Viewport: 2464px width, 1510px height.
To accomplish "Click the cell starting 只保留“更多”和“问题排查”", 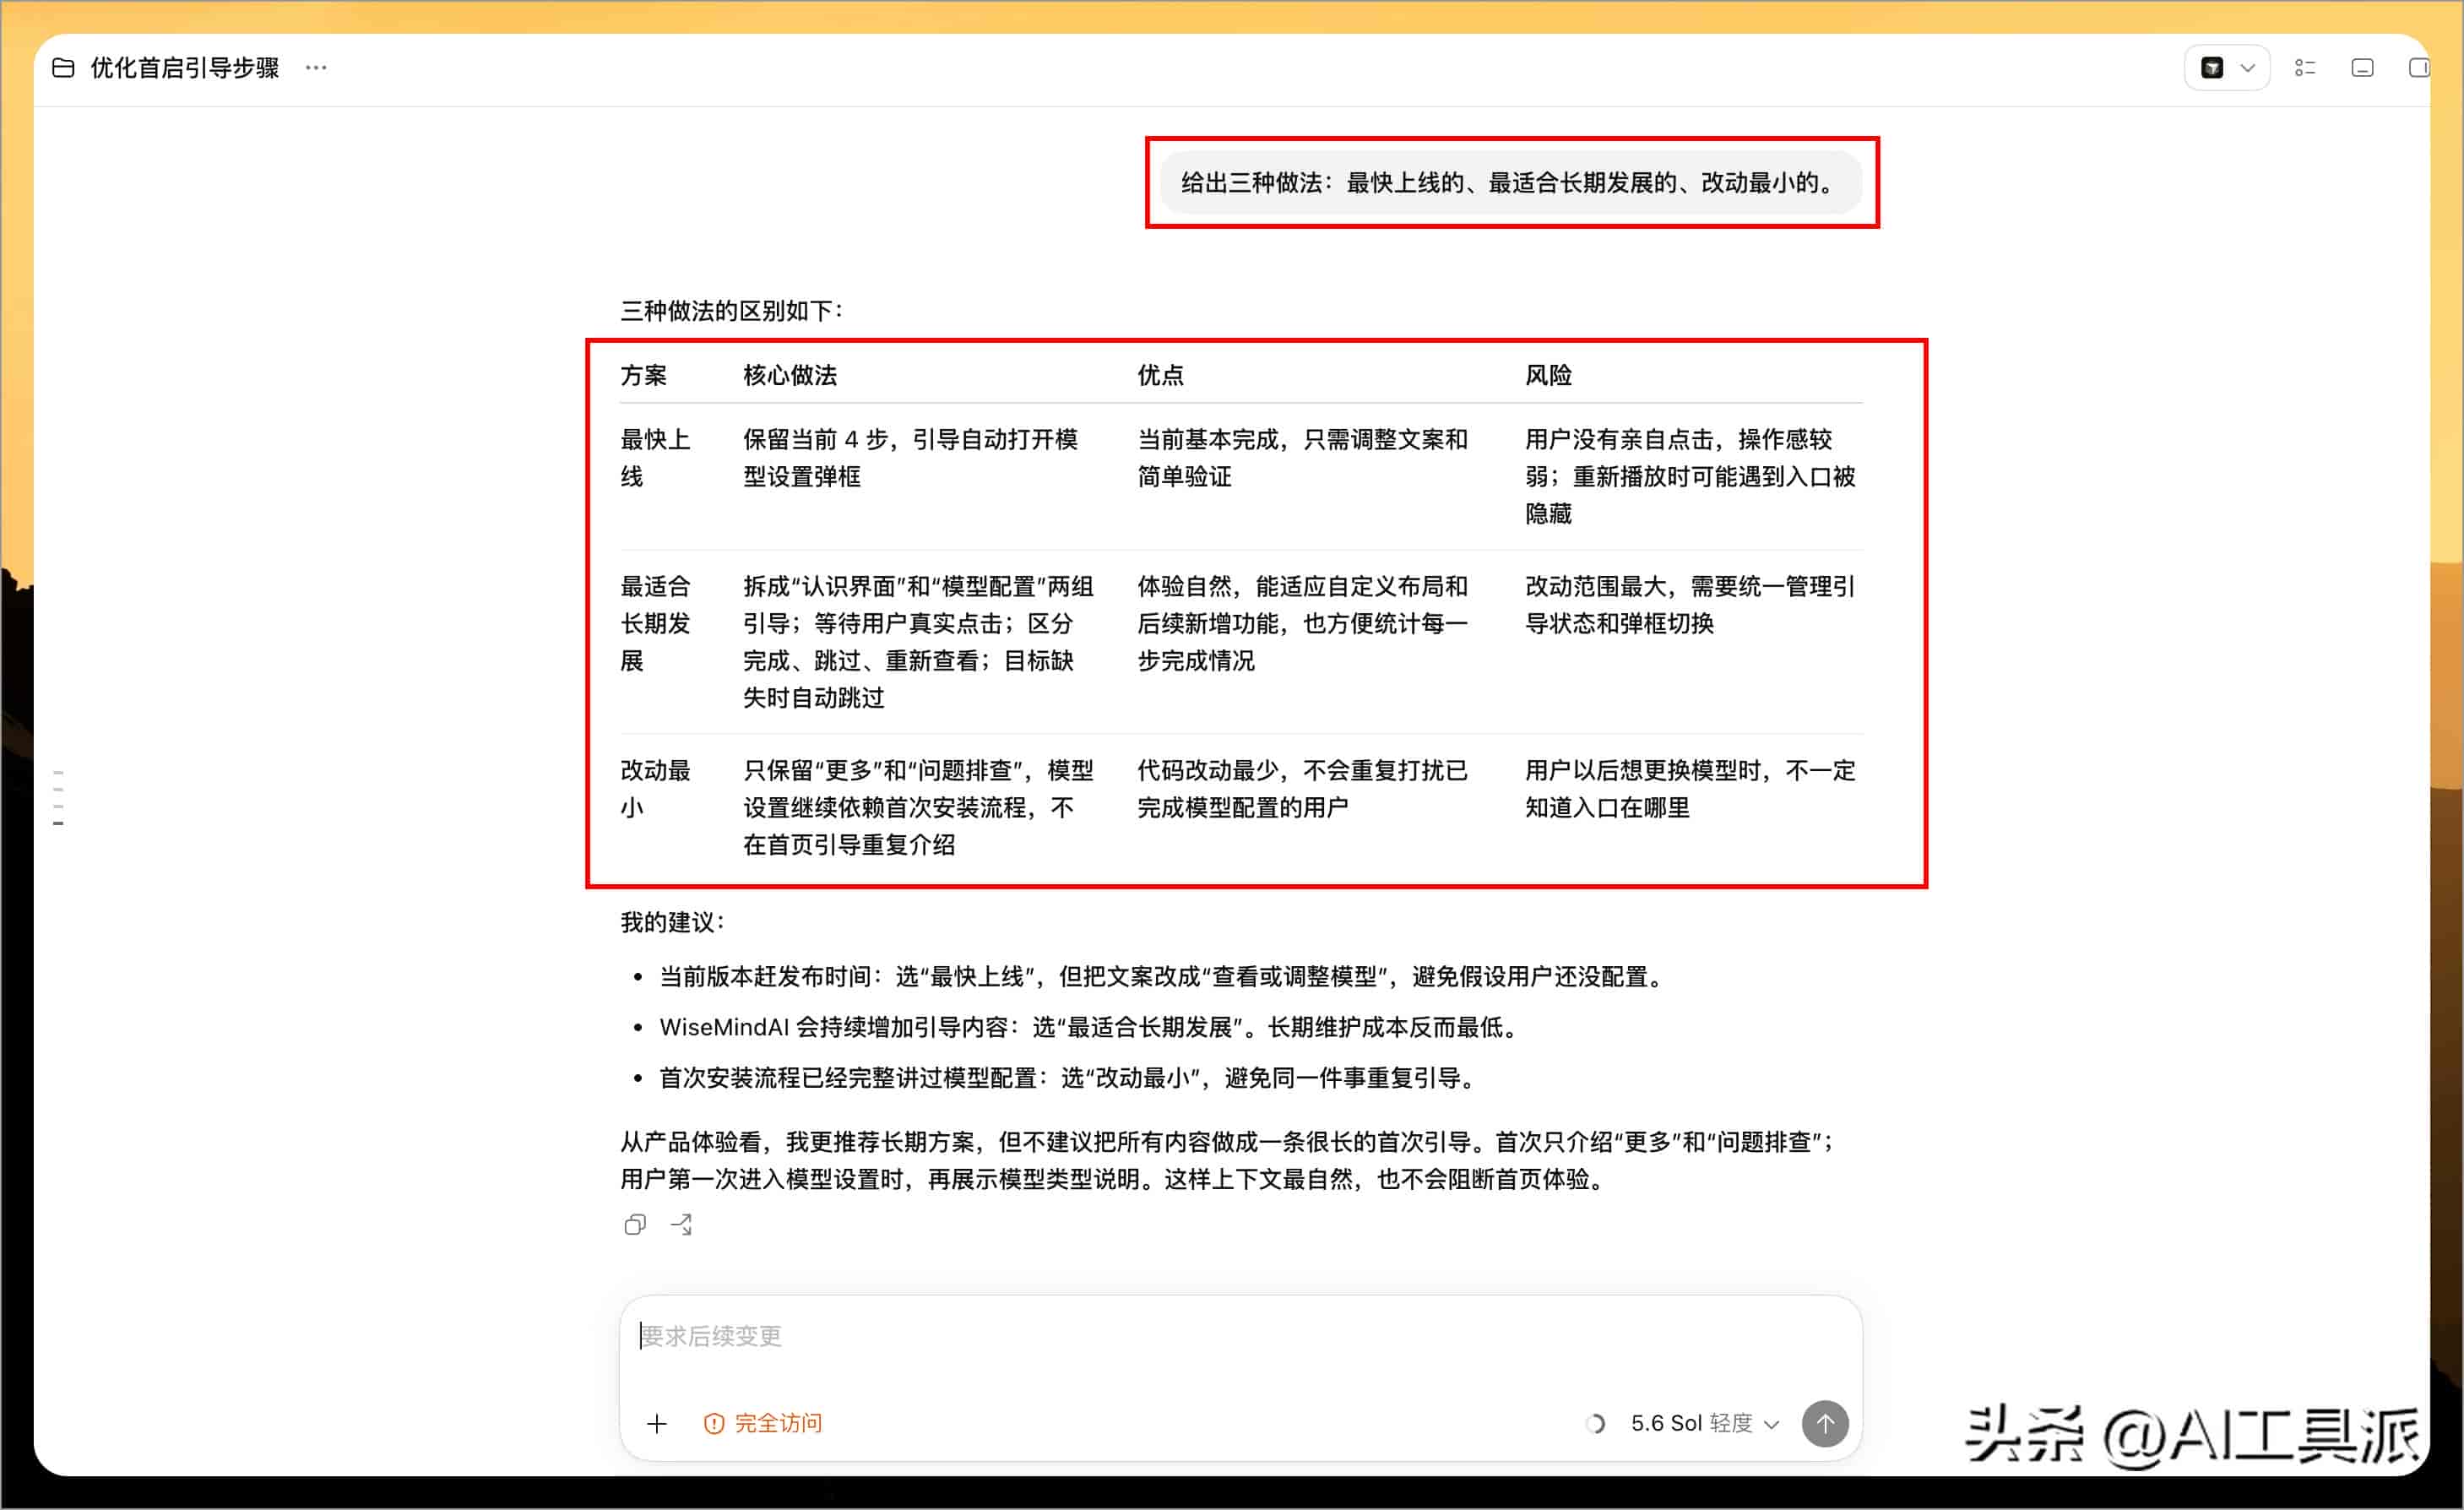I will pyautogui.click(x=918, y=807).
